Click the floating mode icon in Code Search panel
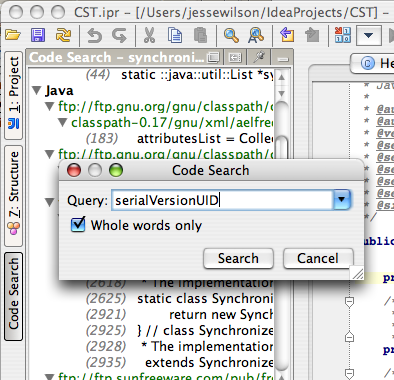Viewport: 394px width, 380px height. [x=213, y=58]
